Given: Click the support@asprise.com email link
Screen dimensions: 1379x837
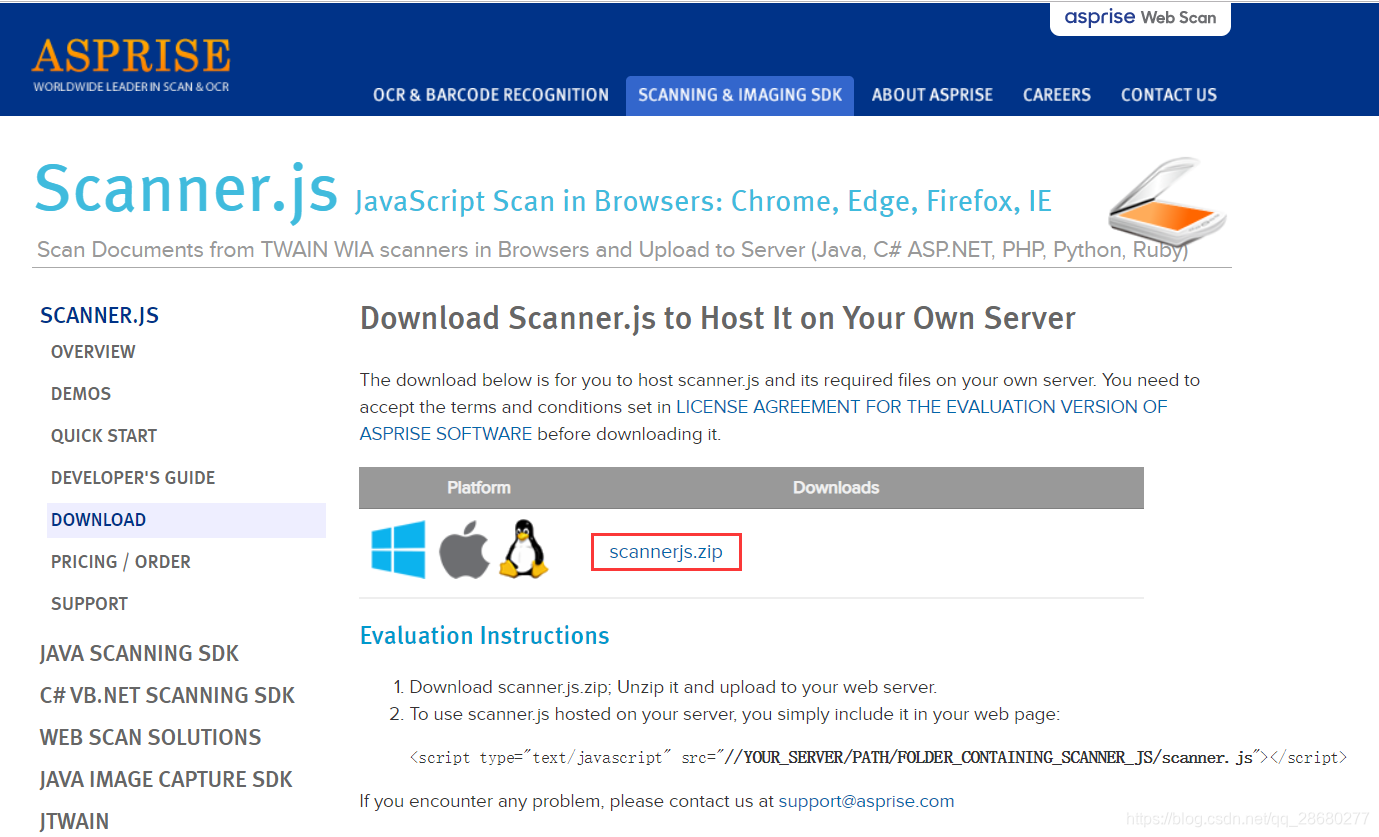Looking at the screenshot, I should [866, 801].
